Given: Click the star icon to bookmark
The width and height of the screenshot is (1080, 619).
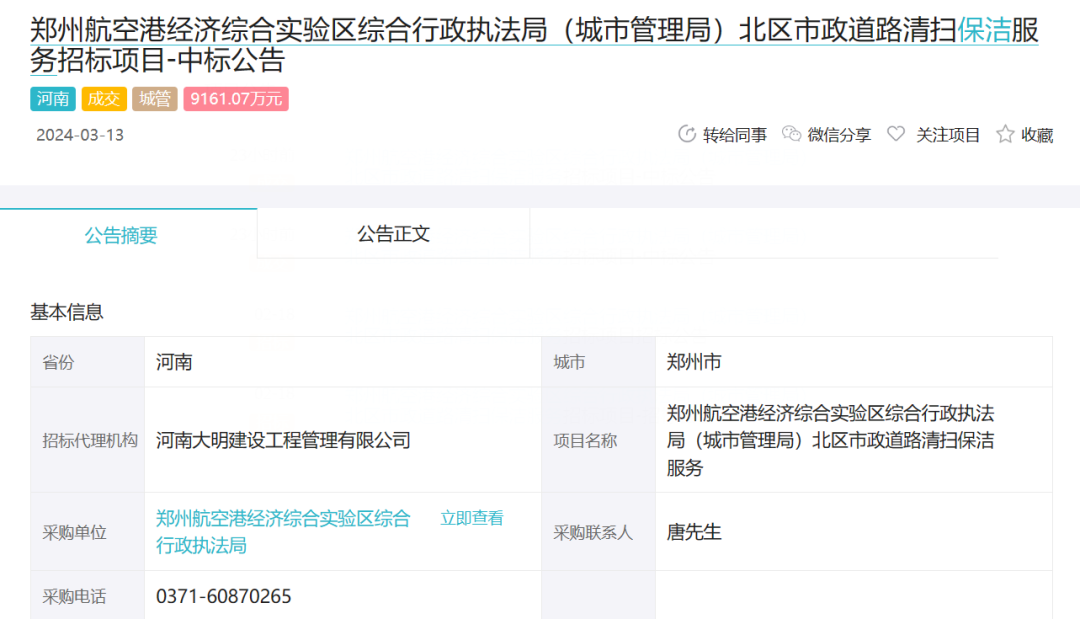Looking at the screenshot, I should coord(1005,134).
